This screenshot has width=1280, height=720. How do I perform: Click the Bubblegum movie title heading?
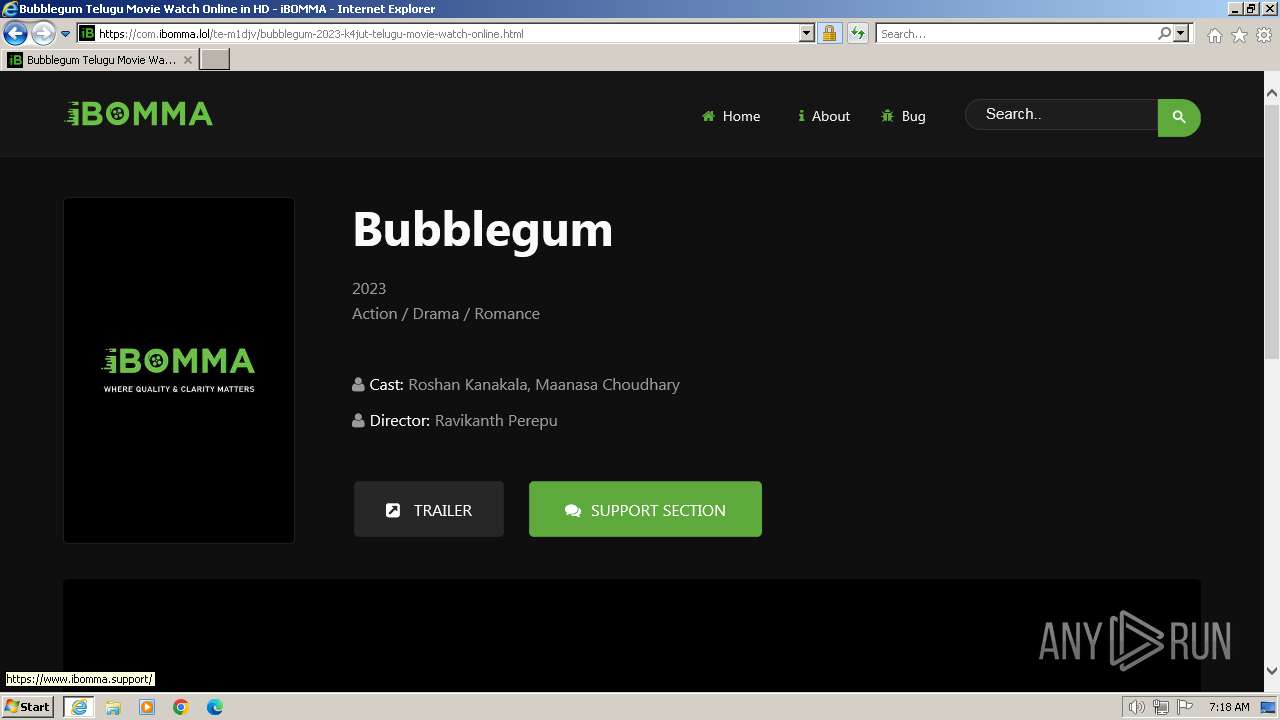point(482,230)
